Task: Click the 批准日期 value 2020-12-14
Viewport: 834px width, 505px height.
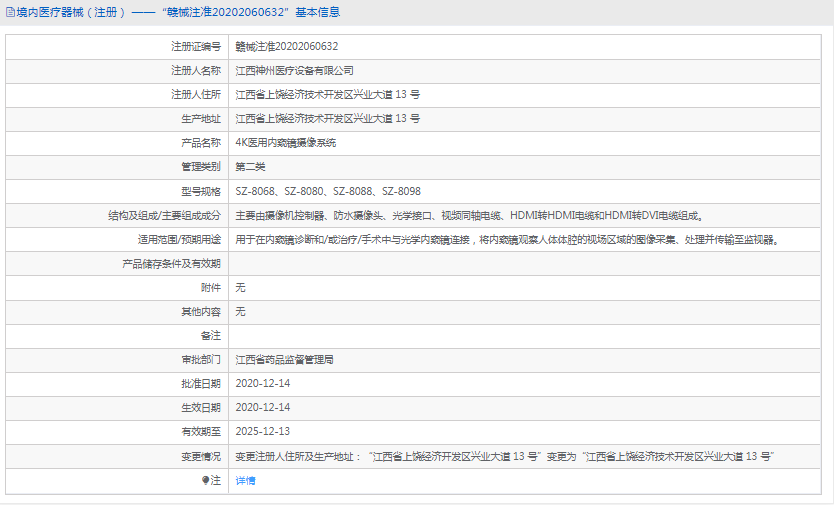Action: (263, 384)
